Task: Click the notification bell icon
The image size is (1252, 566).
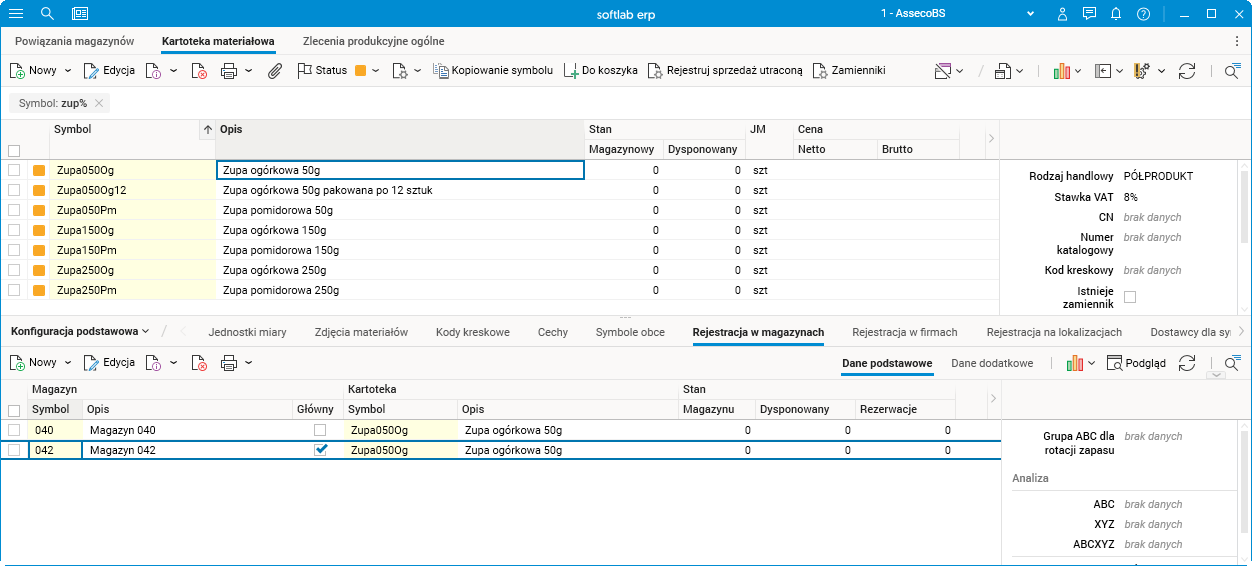Action: [1116, 14]
